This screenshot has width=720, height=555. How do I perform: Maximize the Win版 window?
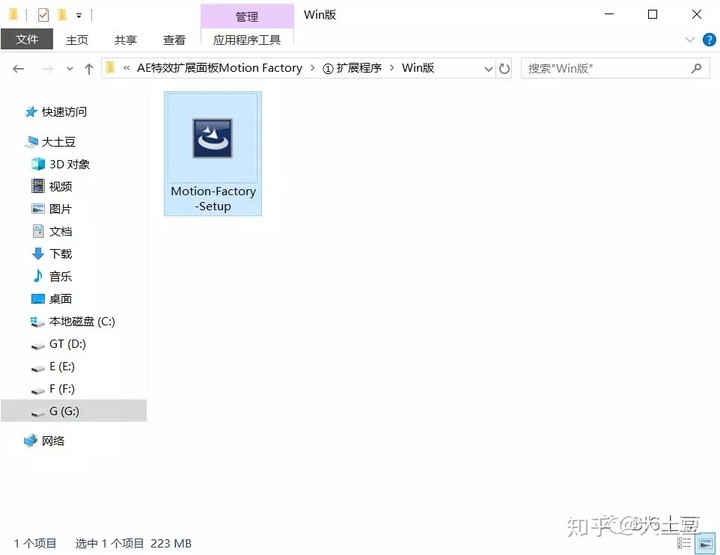(652, 15)
